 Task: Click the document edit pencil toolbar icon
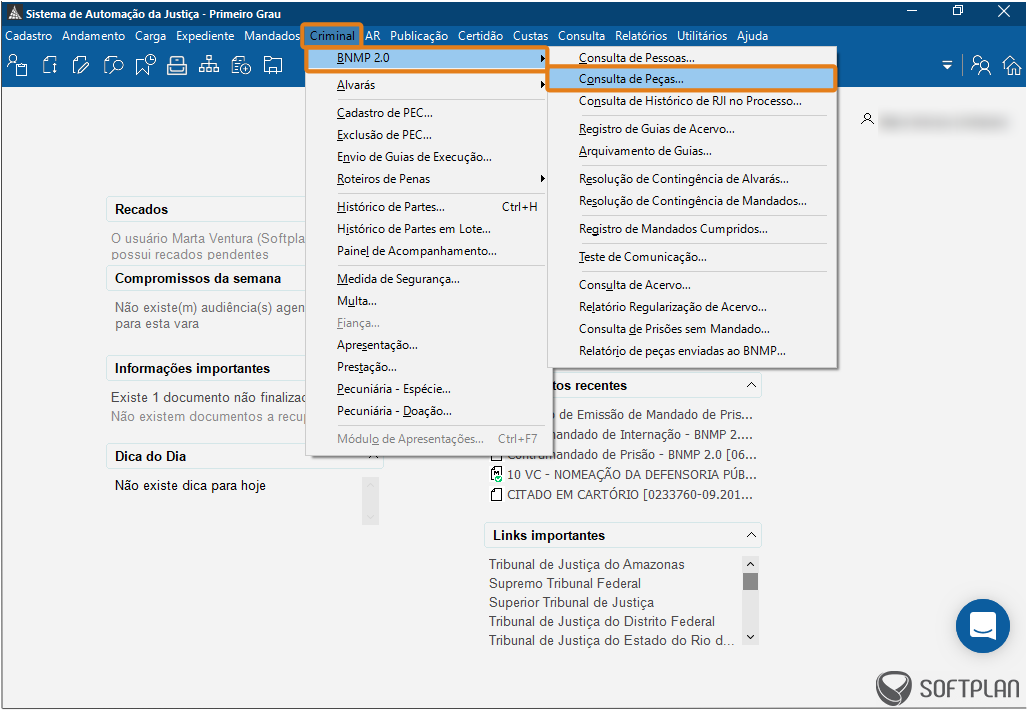coord(81,66)
